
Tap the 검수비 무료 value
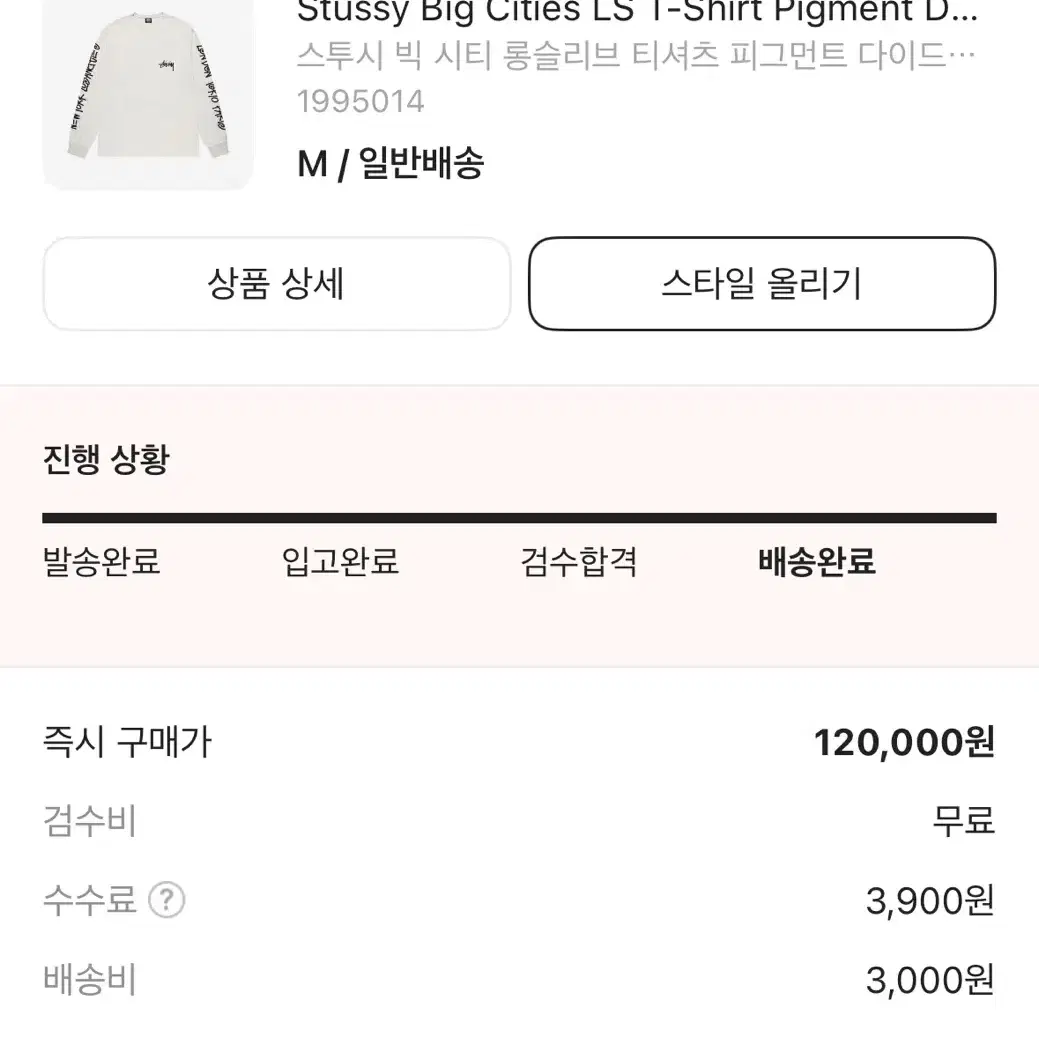(963, 821)
